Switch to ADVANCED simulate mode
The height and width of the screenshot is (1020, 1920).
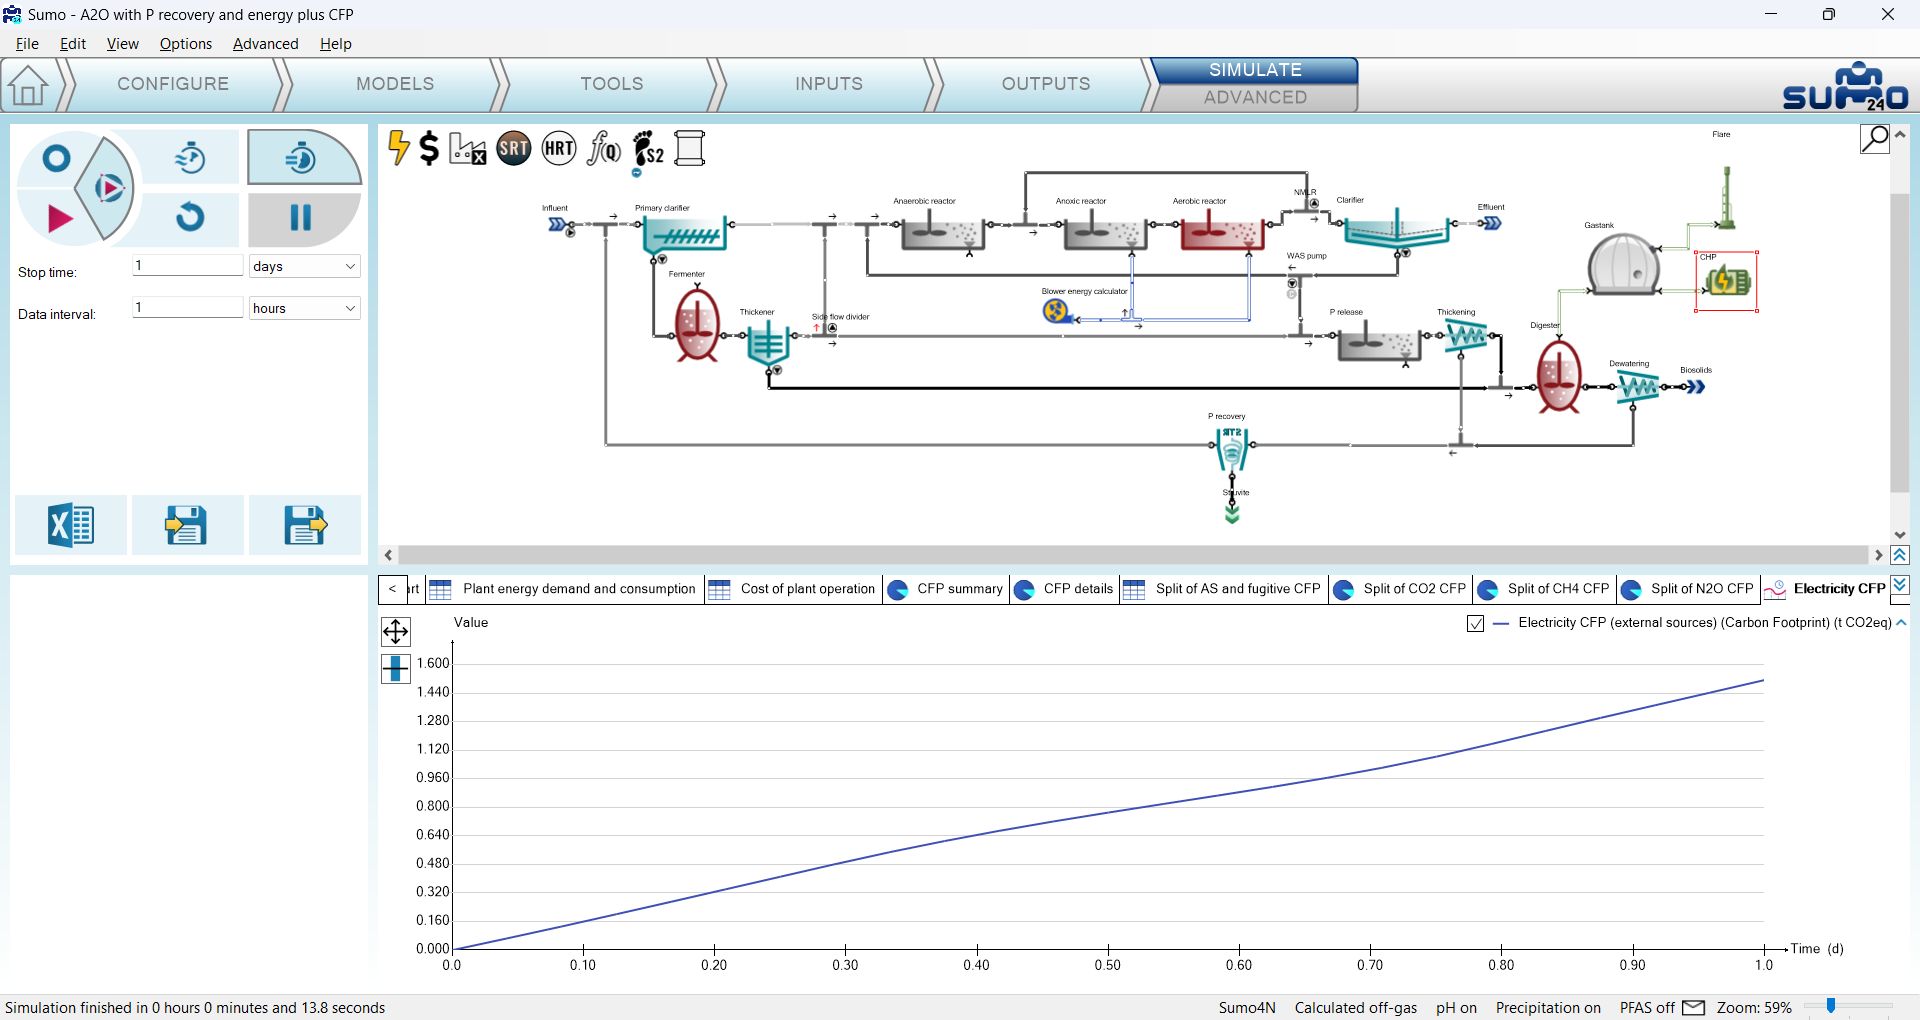(1255, 98)
